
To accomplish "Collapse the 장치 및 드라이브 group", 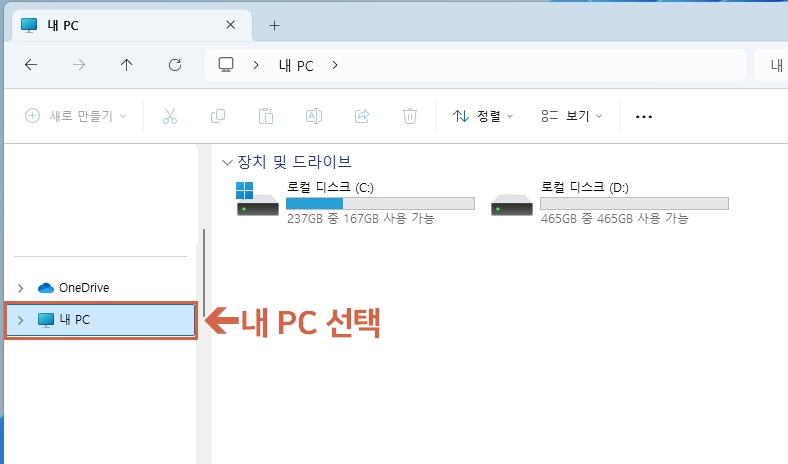I will 227,162.
